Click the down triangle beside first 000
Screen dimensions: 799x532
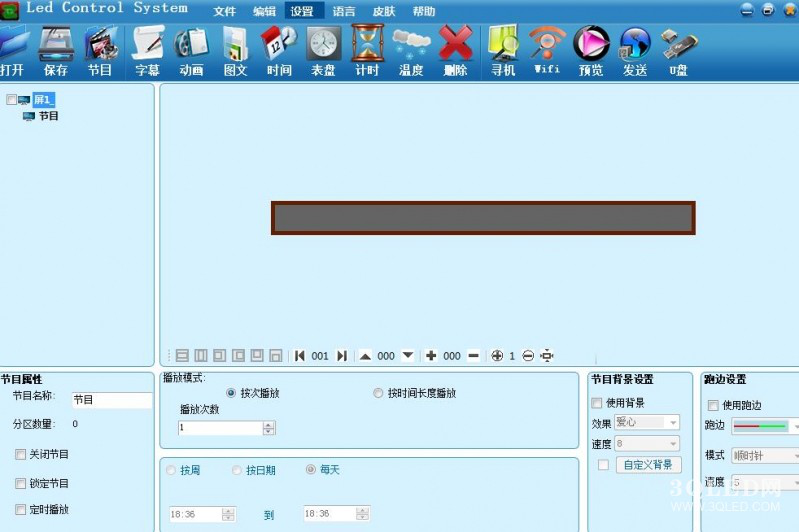coord(408,355)
